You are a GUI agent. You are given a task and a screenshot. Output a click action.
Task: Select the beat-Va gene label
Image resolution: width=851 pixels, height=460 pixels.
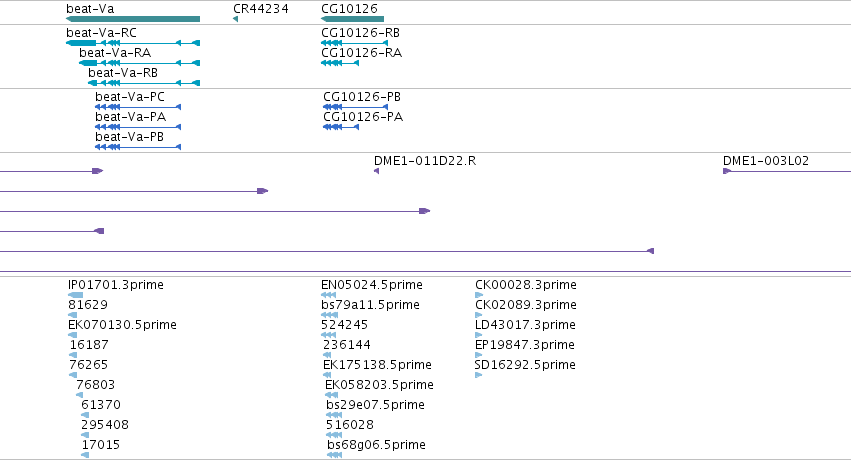[x=90, y=9]
